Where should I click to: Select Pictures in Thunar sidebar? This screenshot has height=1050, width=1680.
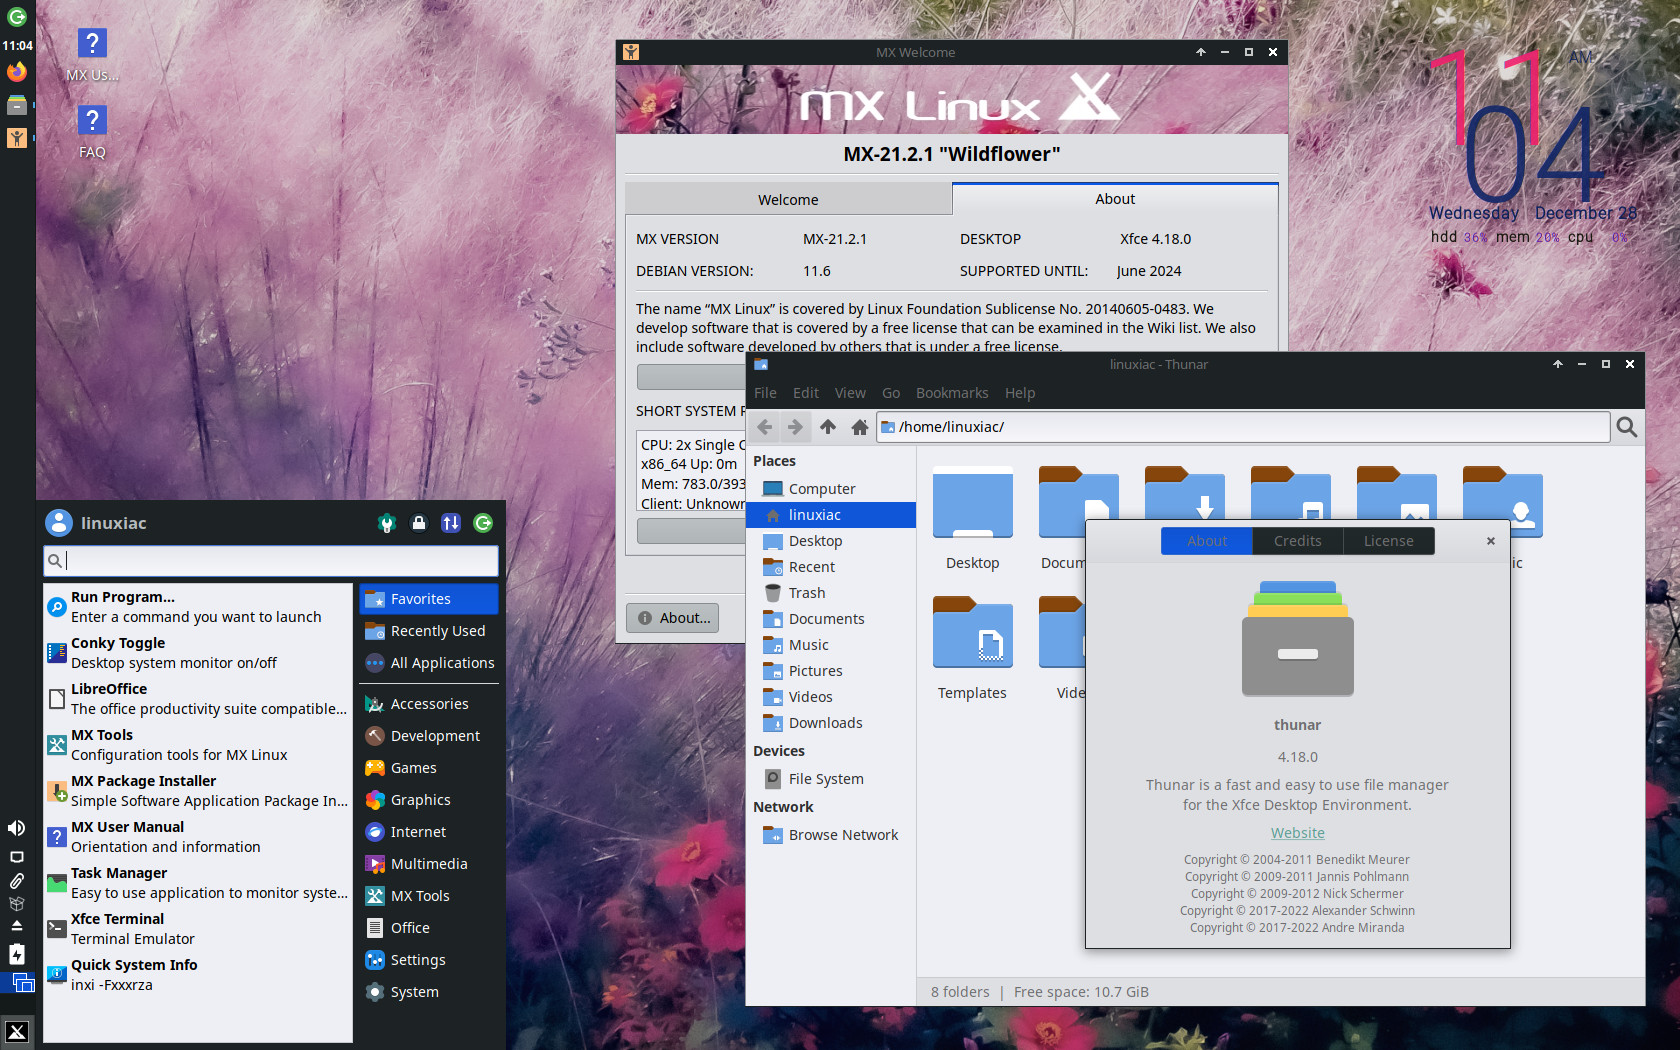point(830,671)
